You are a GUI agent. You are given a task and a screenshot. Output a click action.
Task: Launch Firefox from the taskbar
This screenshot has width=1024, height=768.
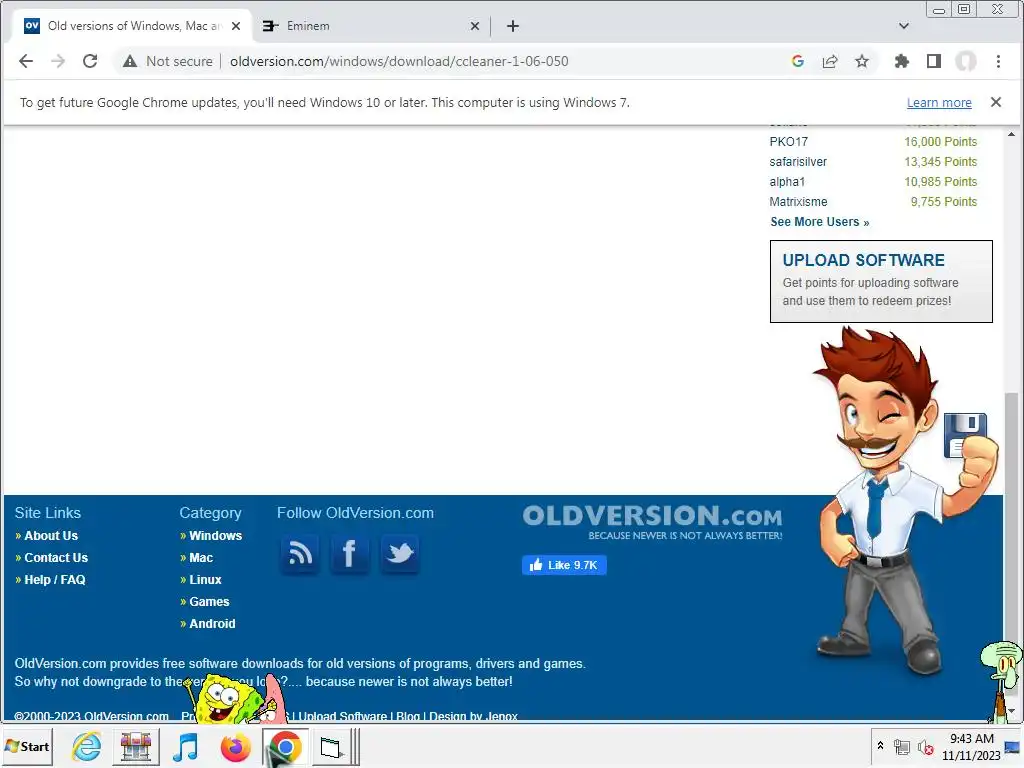coord(235,746)
